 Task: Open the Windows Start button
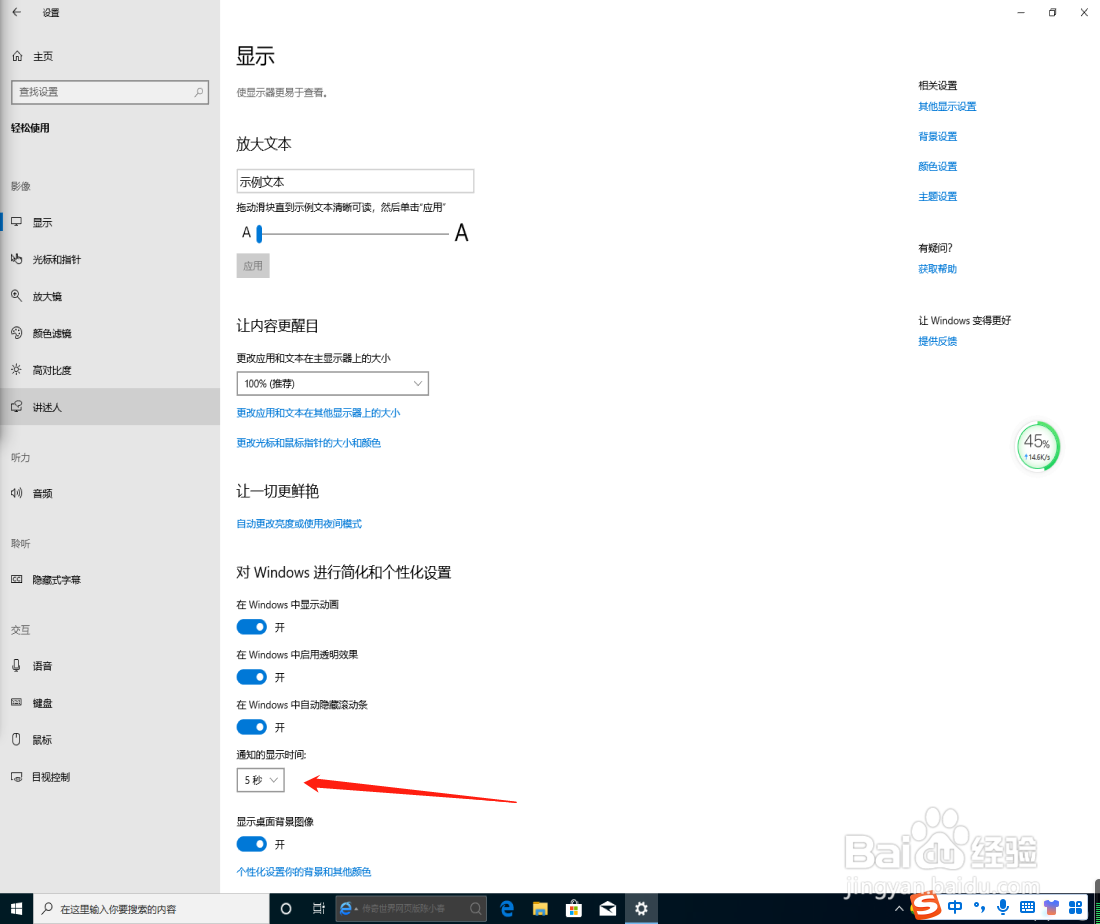tap(16, 909)
